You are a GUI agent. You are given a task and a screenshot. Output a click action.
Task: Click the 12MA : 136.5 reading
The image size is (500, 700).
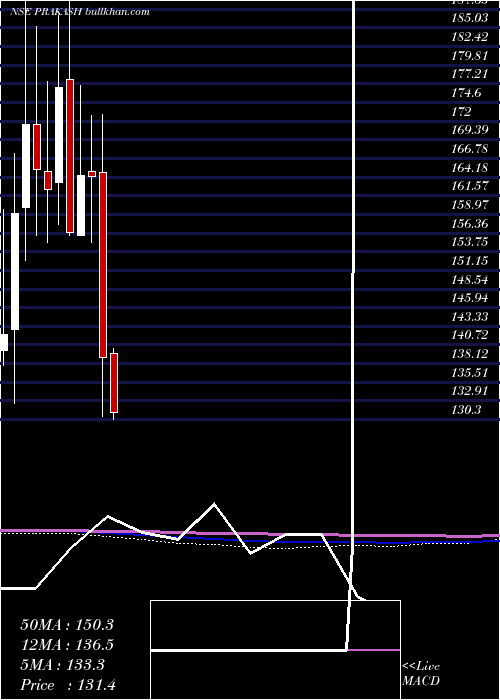67,645
